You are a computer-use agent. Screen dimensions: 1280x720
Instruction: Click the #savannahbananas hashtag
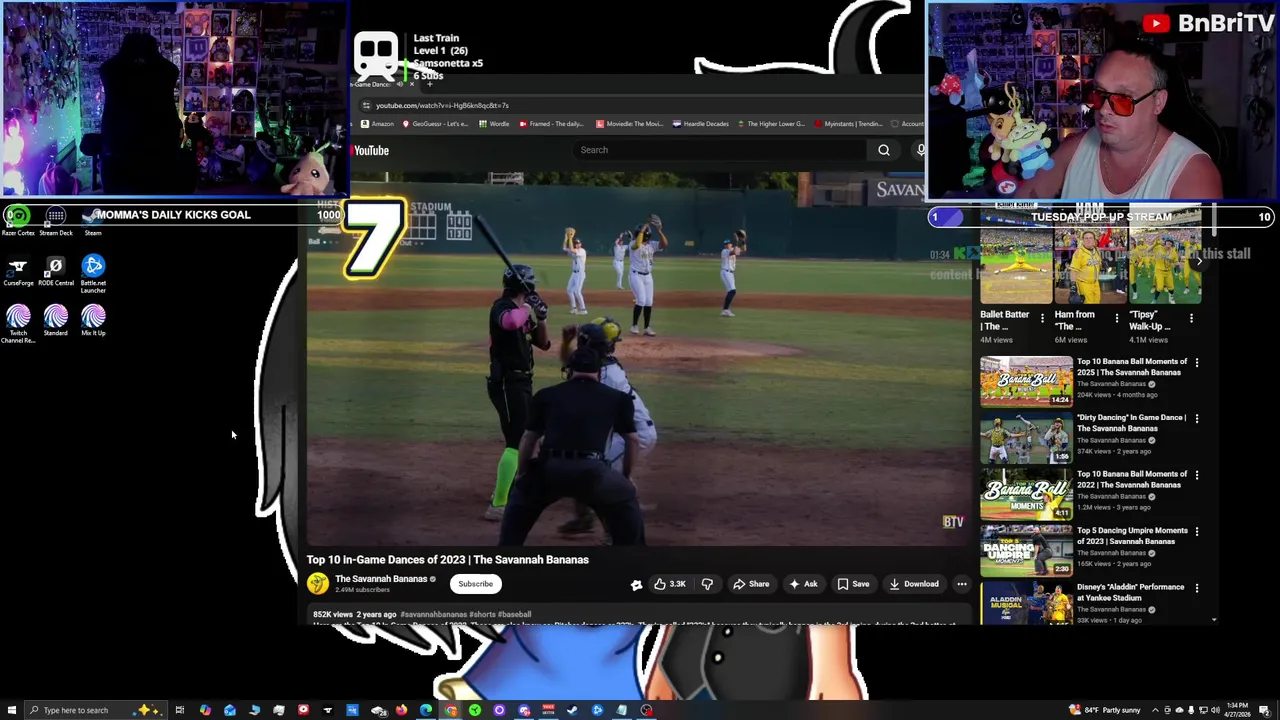point(433,614)
